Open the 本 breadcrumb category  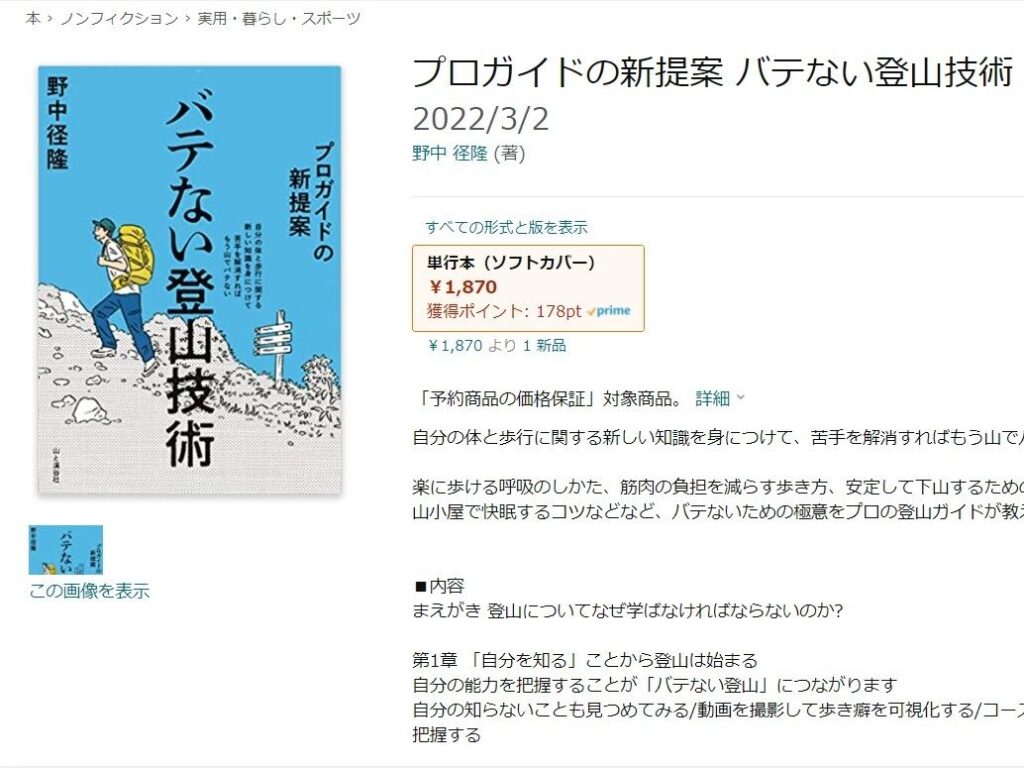pos(33,18)
